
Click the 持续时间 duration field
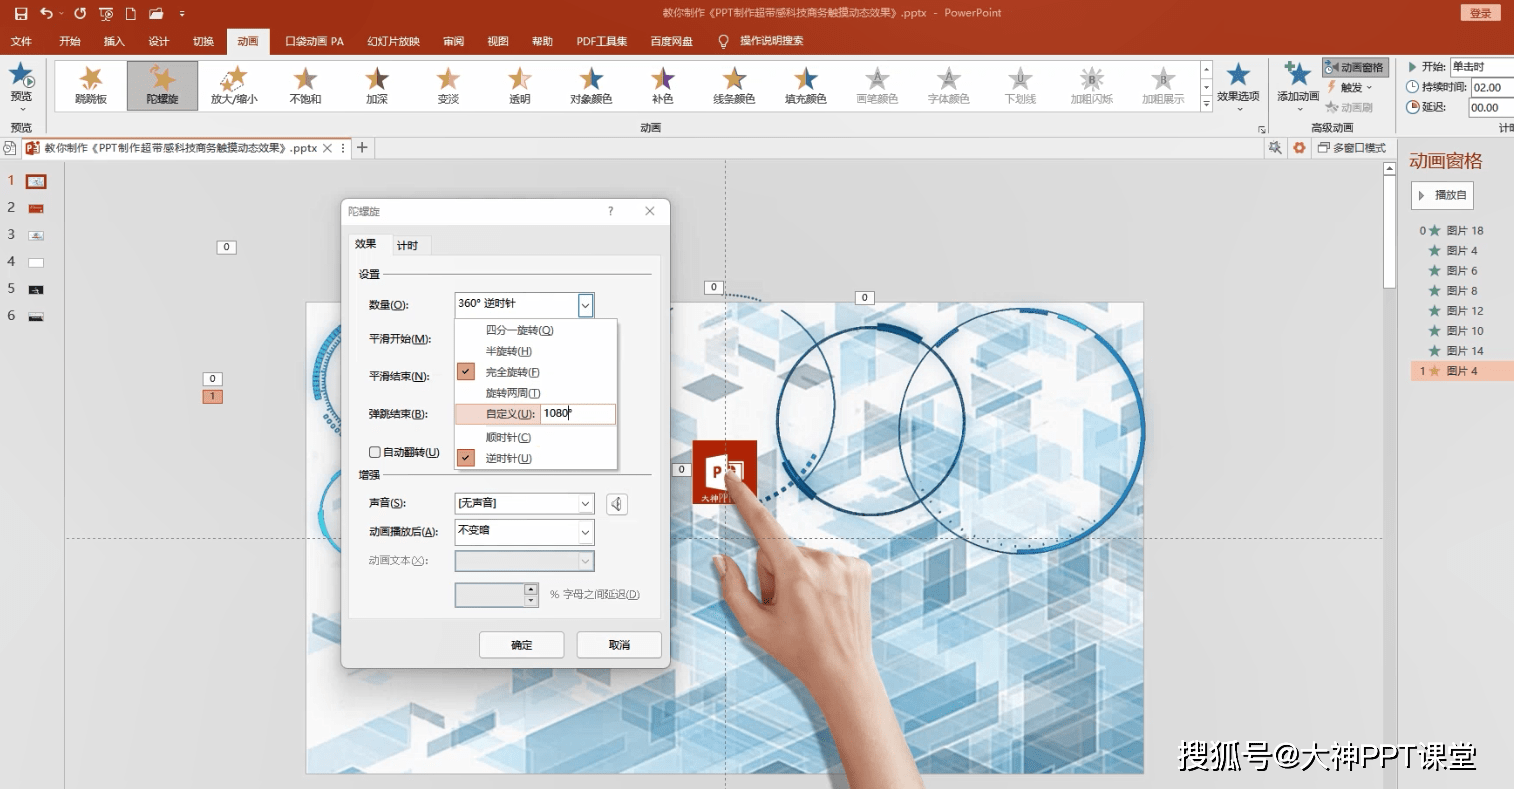point(1492,87)
